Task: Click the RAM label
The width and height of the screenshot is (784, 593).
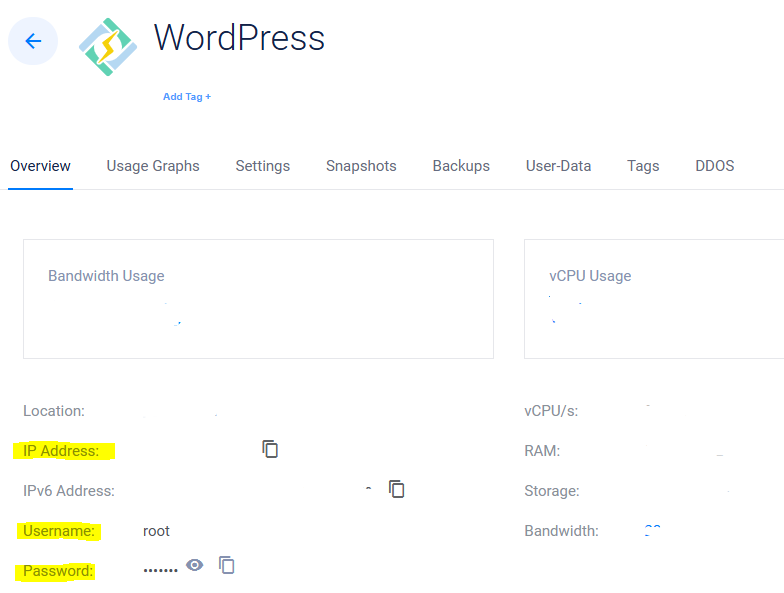Action: pyautogui.click(x=542, y=450)
